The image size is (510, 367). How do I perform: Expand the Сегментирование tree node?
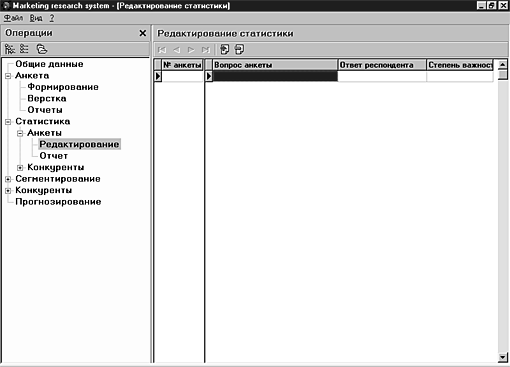pyautogui.click(x=8, y=179)
